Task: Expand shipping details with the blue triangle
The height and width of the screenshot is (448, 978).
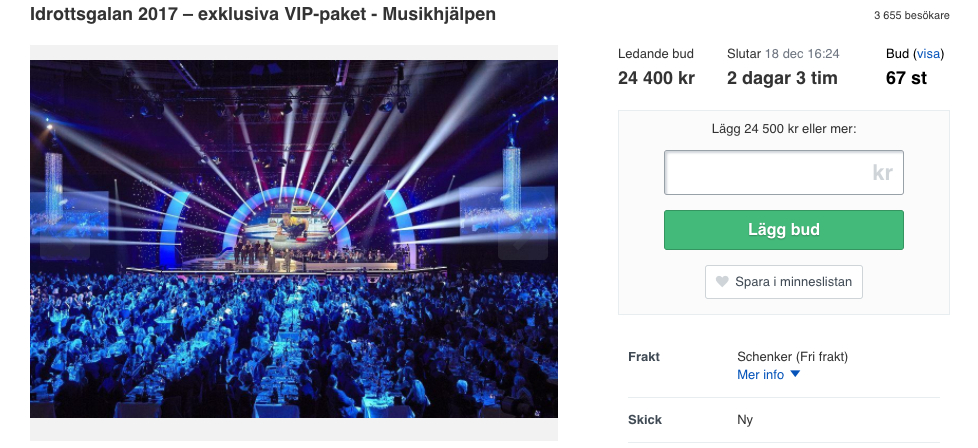Action: (x=795, y=374)
